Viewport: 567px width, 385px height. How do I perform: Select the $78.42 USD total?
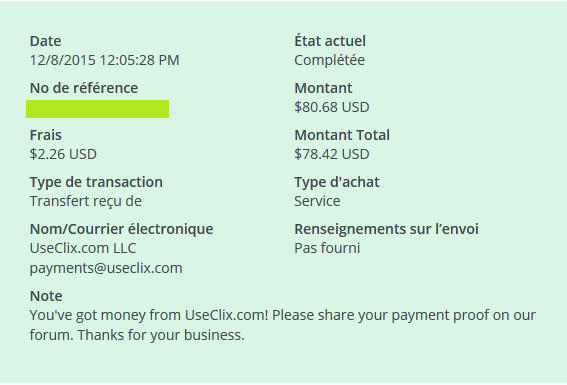coord(332,154)
